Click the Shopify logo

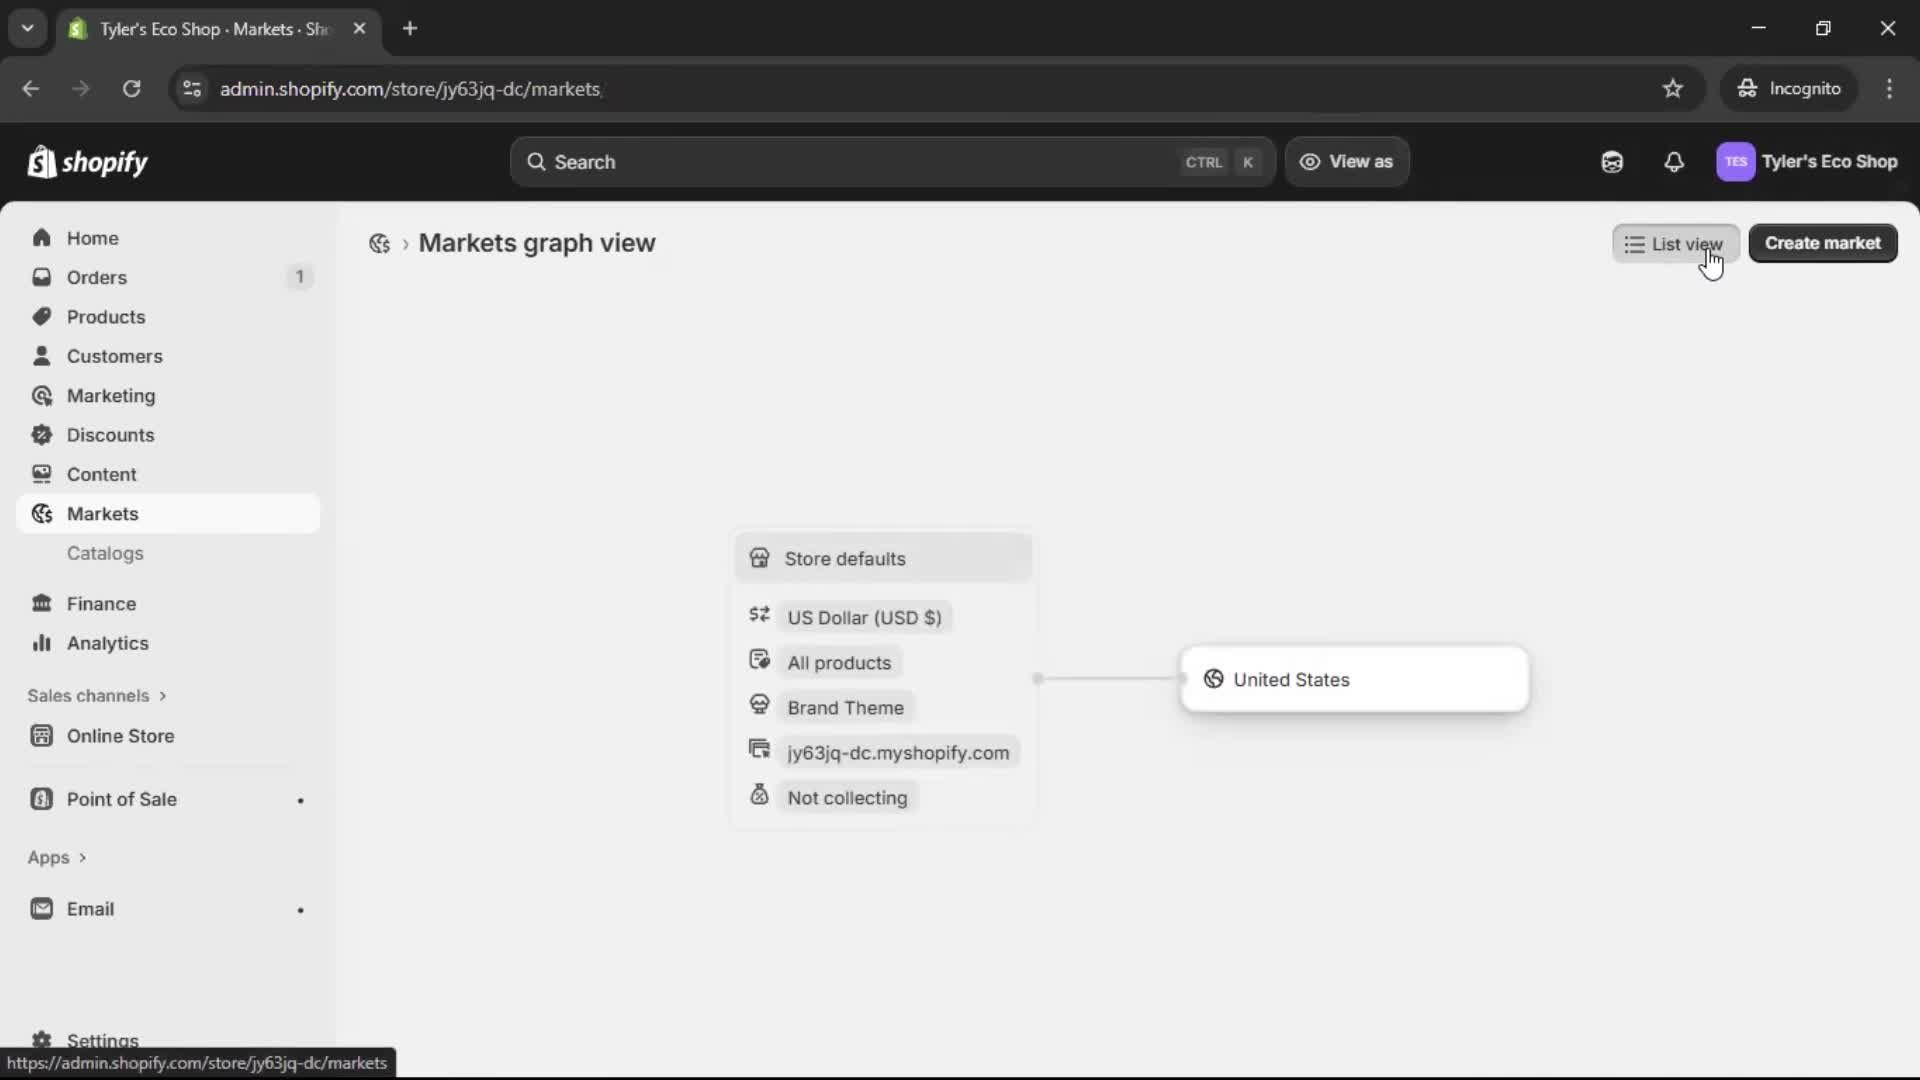87,161
